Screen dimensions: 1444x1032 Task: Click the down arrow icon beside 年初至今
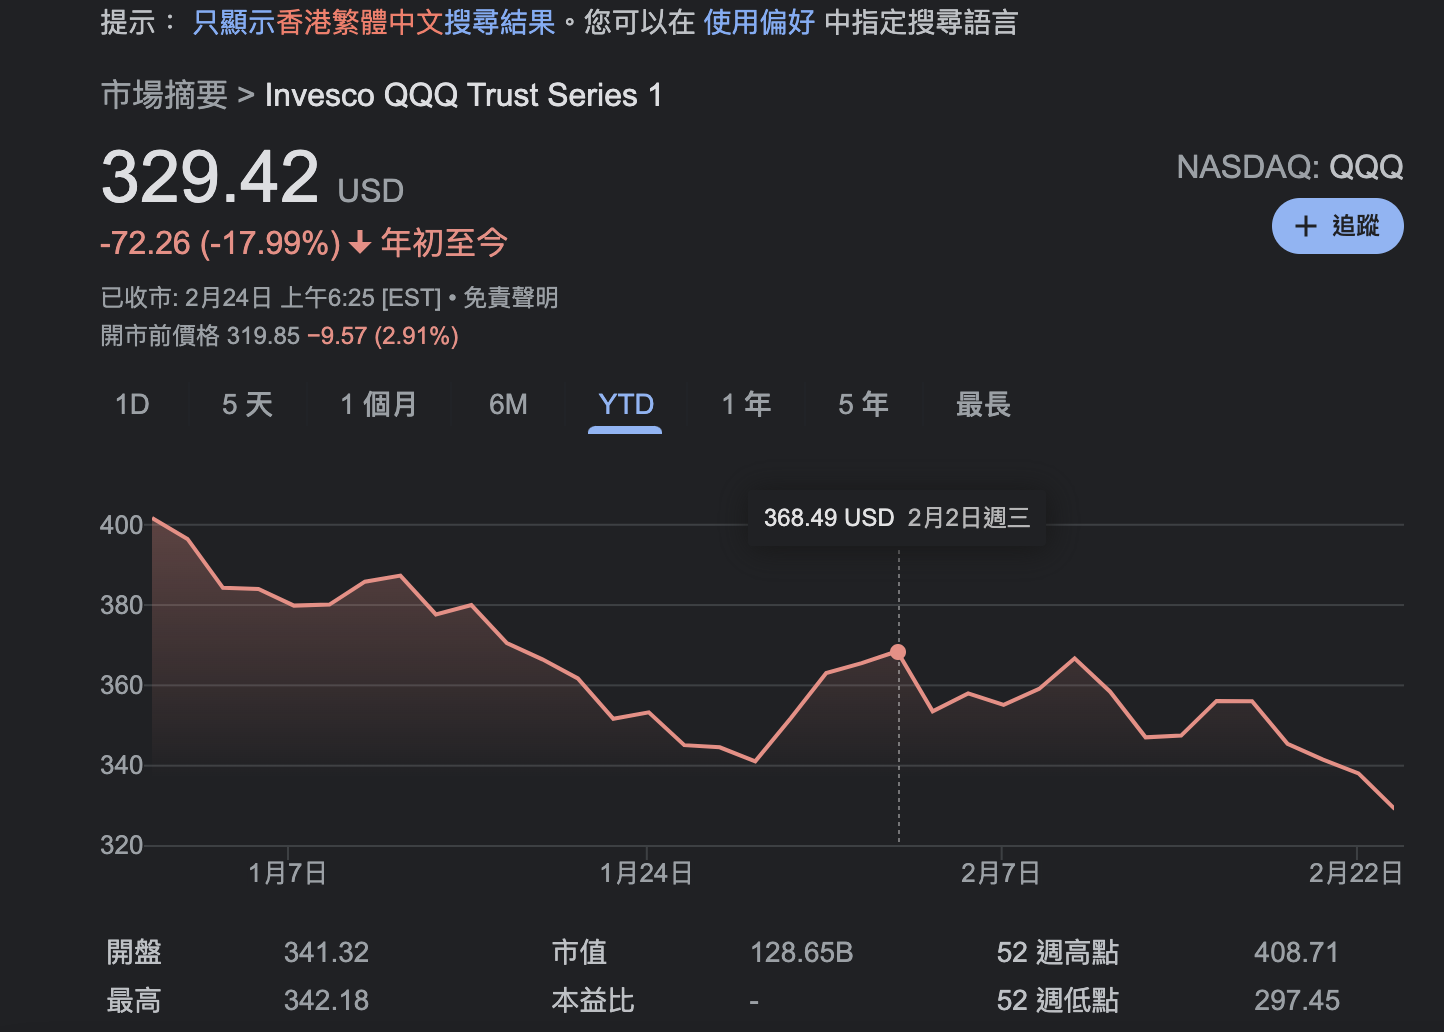[x=361, y=243]
